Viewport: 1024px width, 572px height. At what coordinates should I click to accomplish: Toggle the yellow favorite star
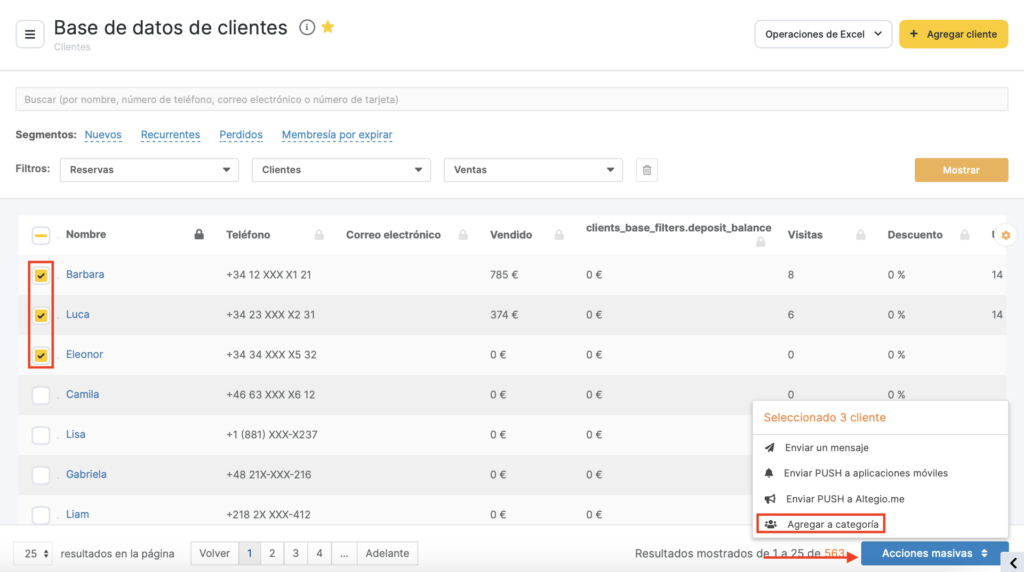point(328,28)
